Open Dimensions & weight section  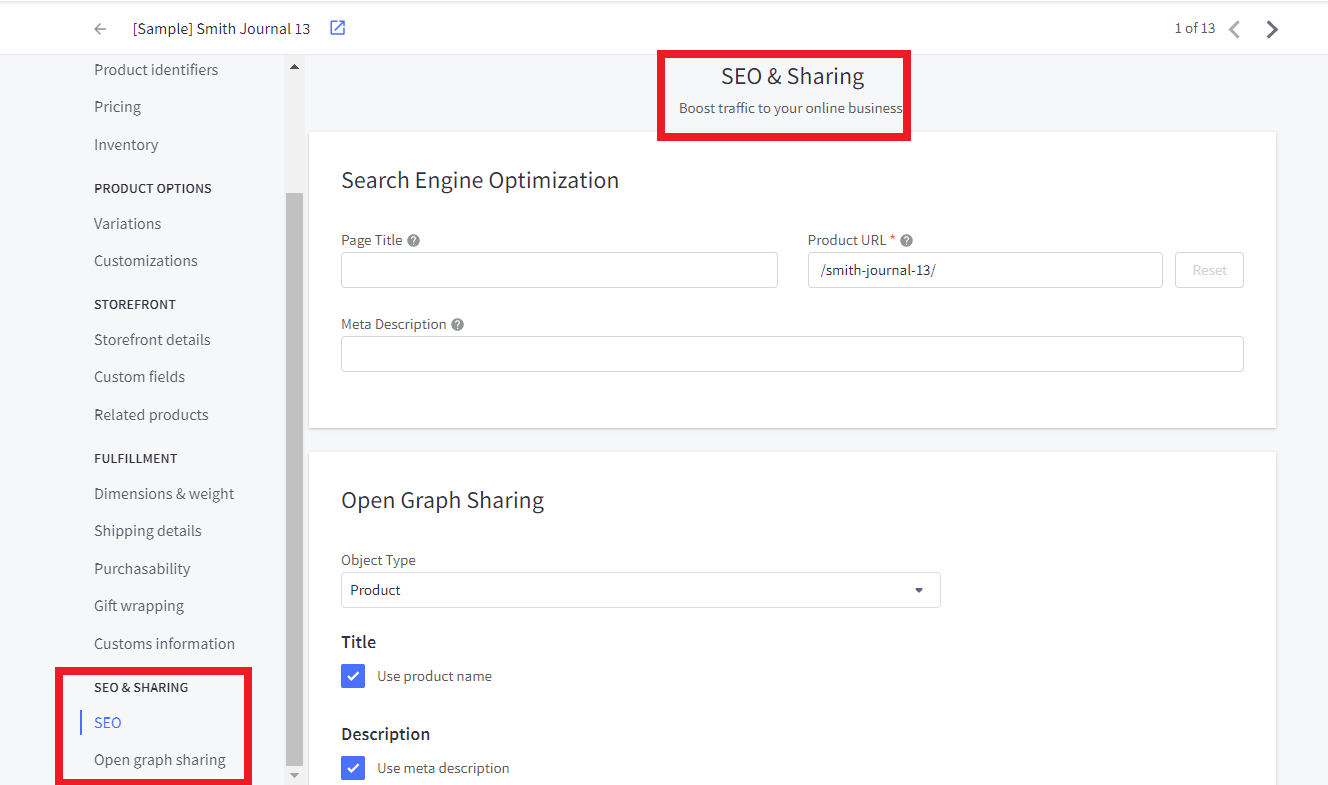point(164,494)
